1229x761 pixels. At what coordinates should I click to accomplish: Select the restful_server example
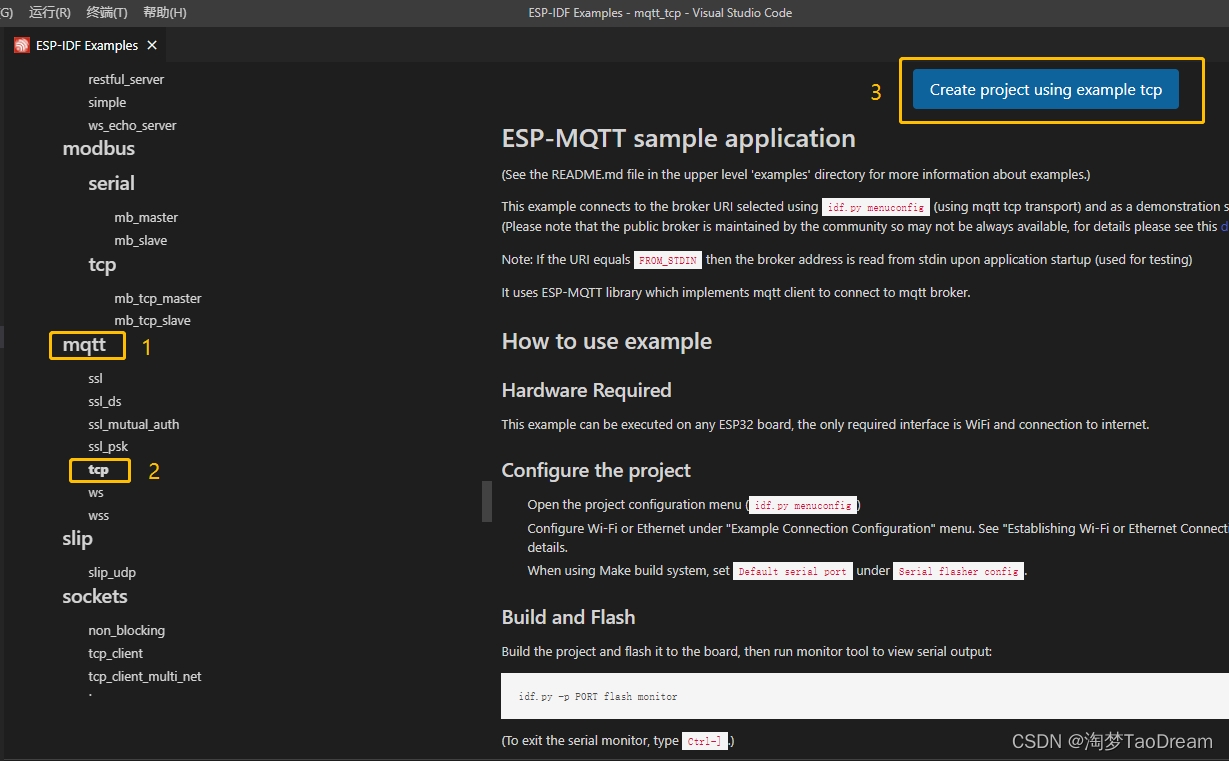click(x=126, y=79)
